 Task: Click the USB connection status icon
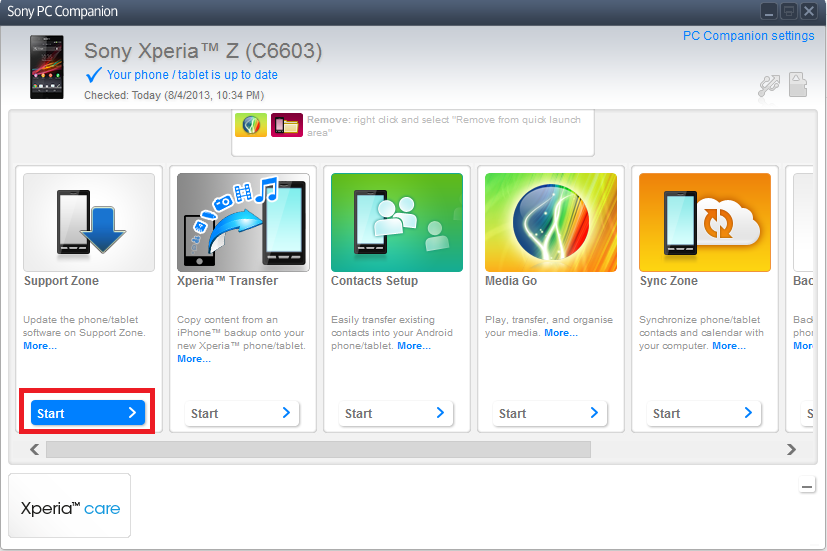click(768, 86)
